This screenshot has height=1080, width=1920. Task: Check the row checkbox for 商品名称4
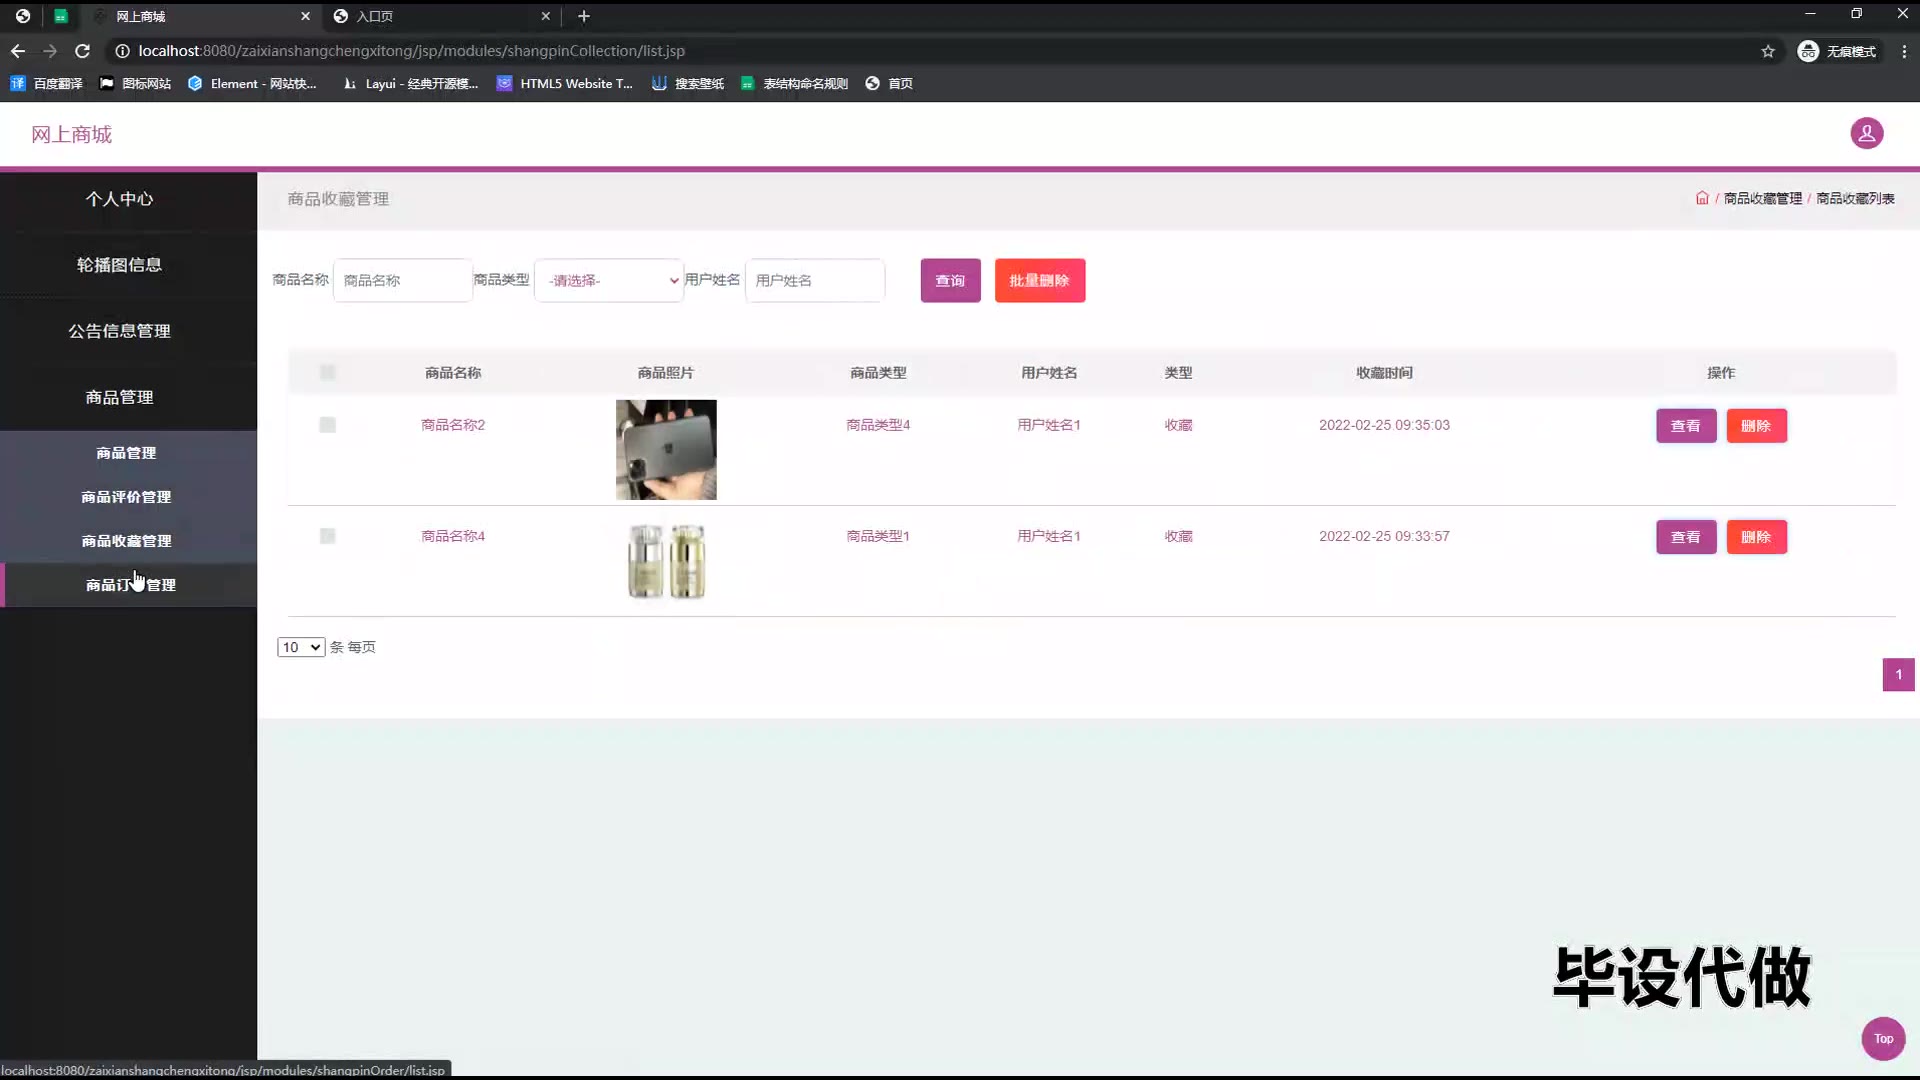pos(327,536)
